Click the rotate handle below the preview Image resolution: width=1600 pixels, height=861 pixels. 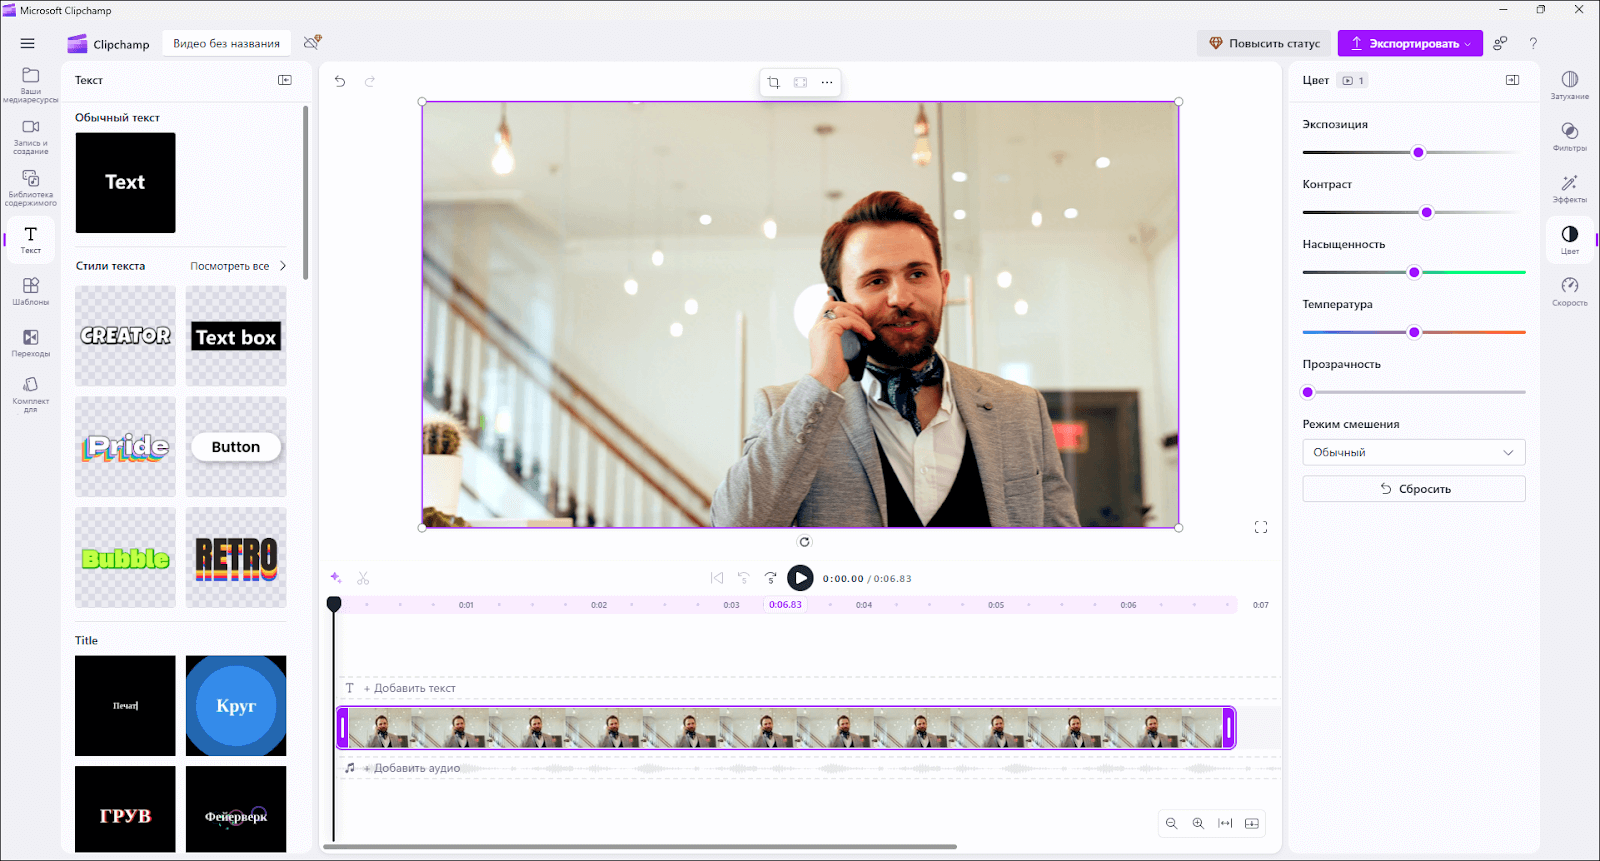click(x=805, y=542)
